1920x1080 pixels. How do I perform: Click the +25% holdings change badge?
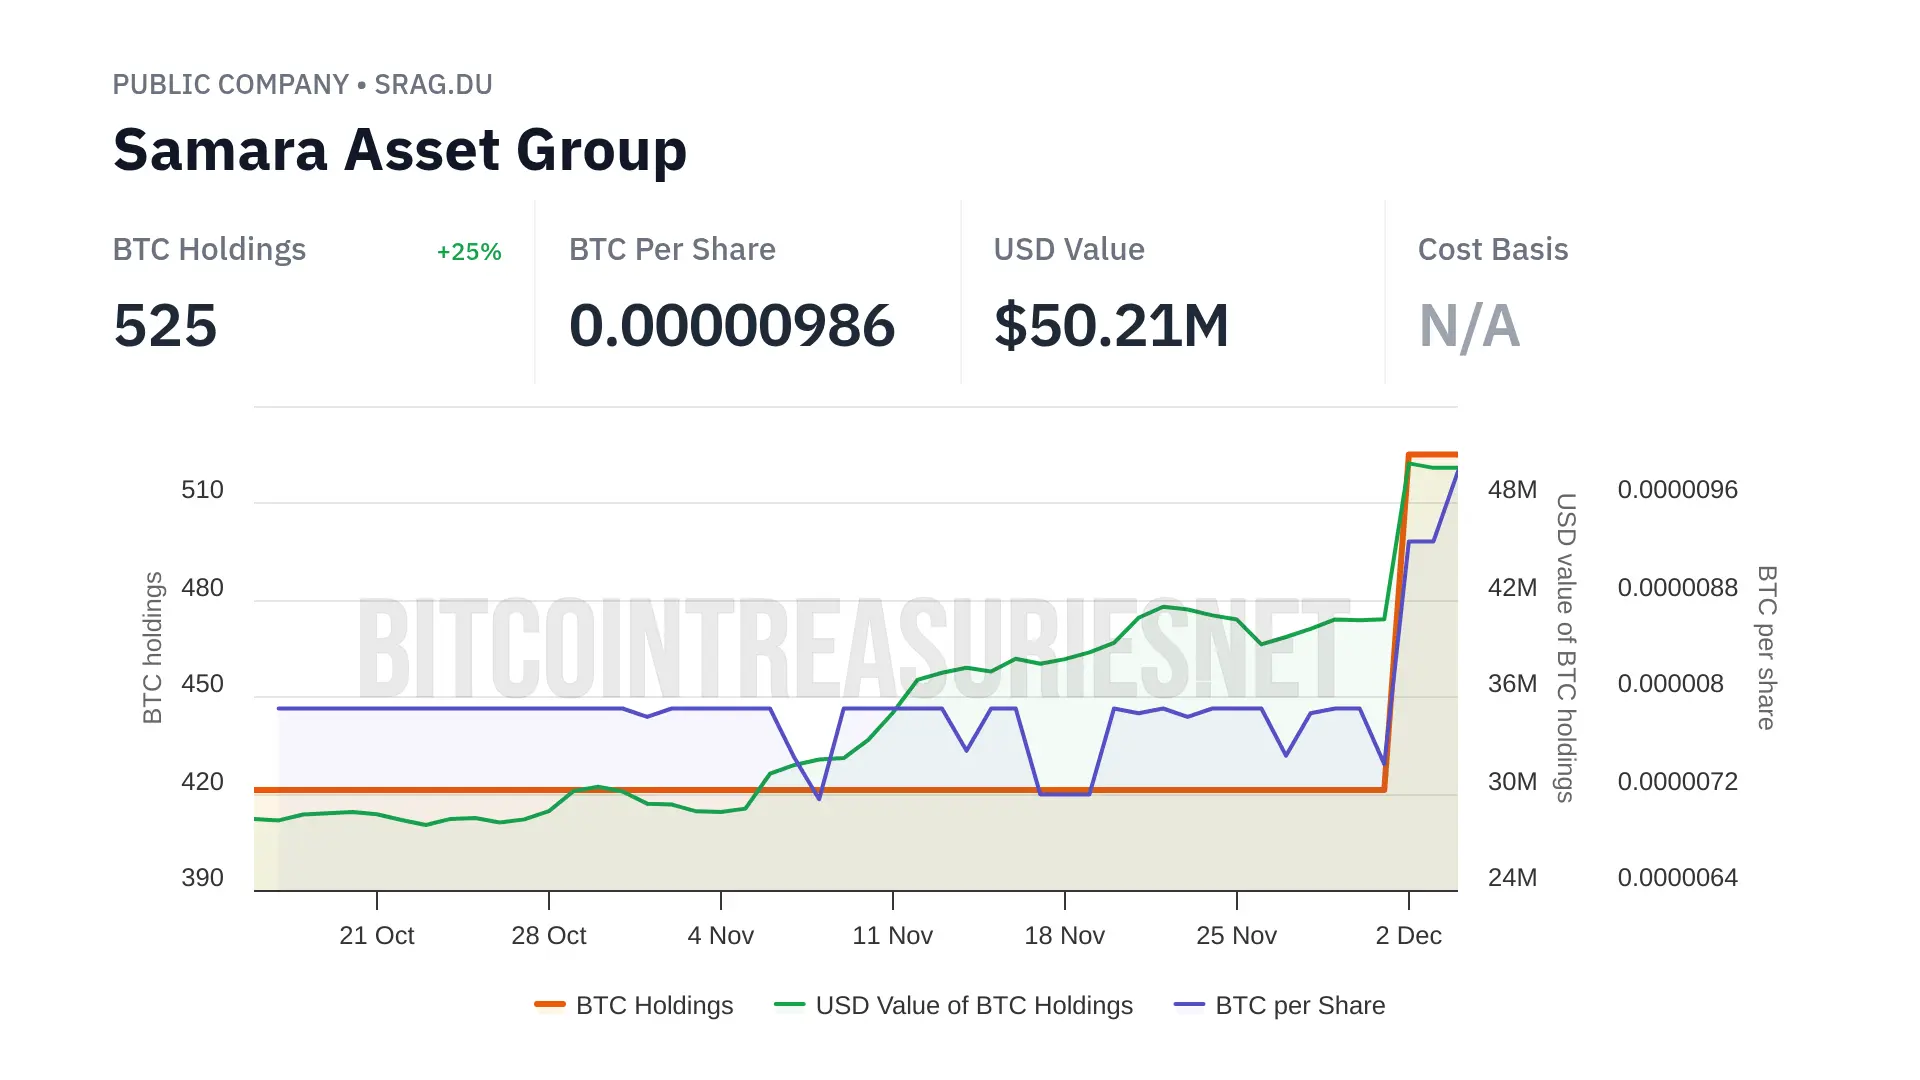pos(468,252)
